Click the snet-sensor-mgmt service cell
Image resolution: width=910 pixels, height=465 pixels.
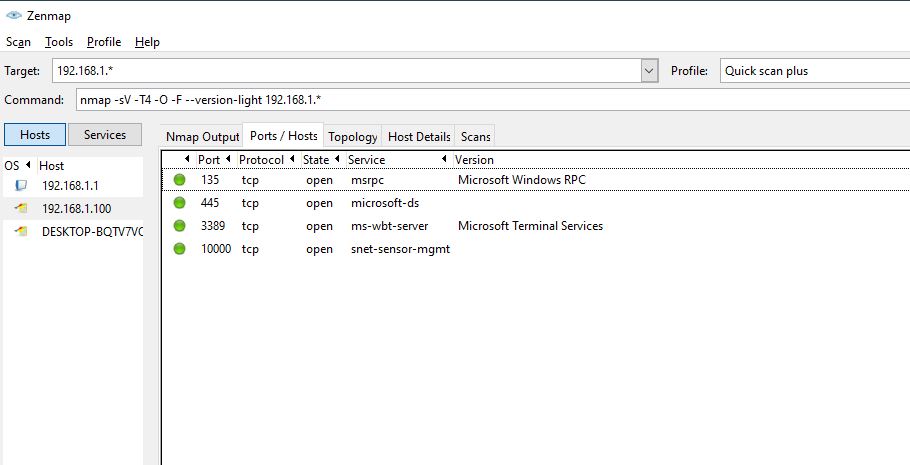[400, 248]
